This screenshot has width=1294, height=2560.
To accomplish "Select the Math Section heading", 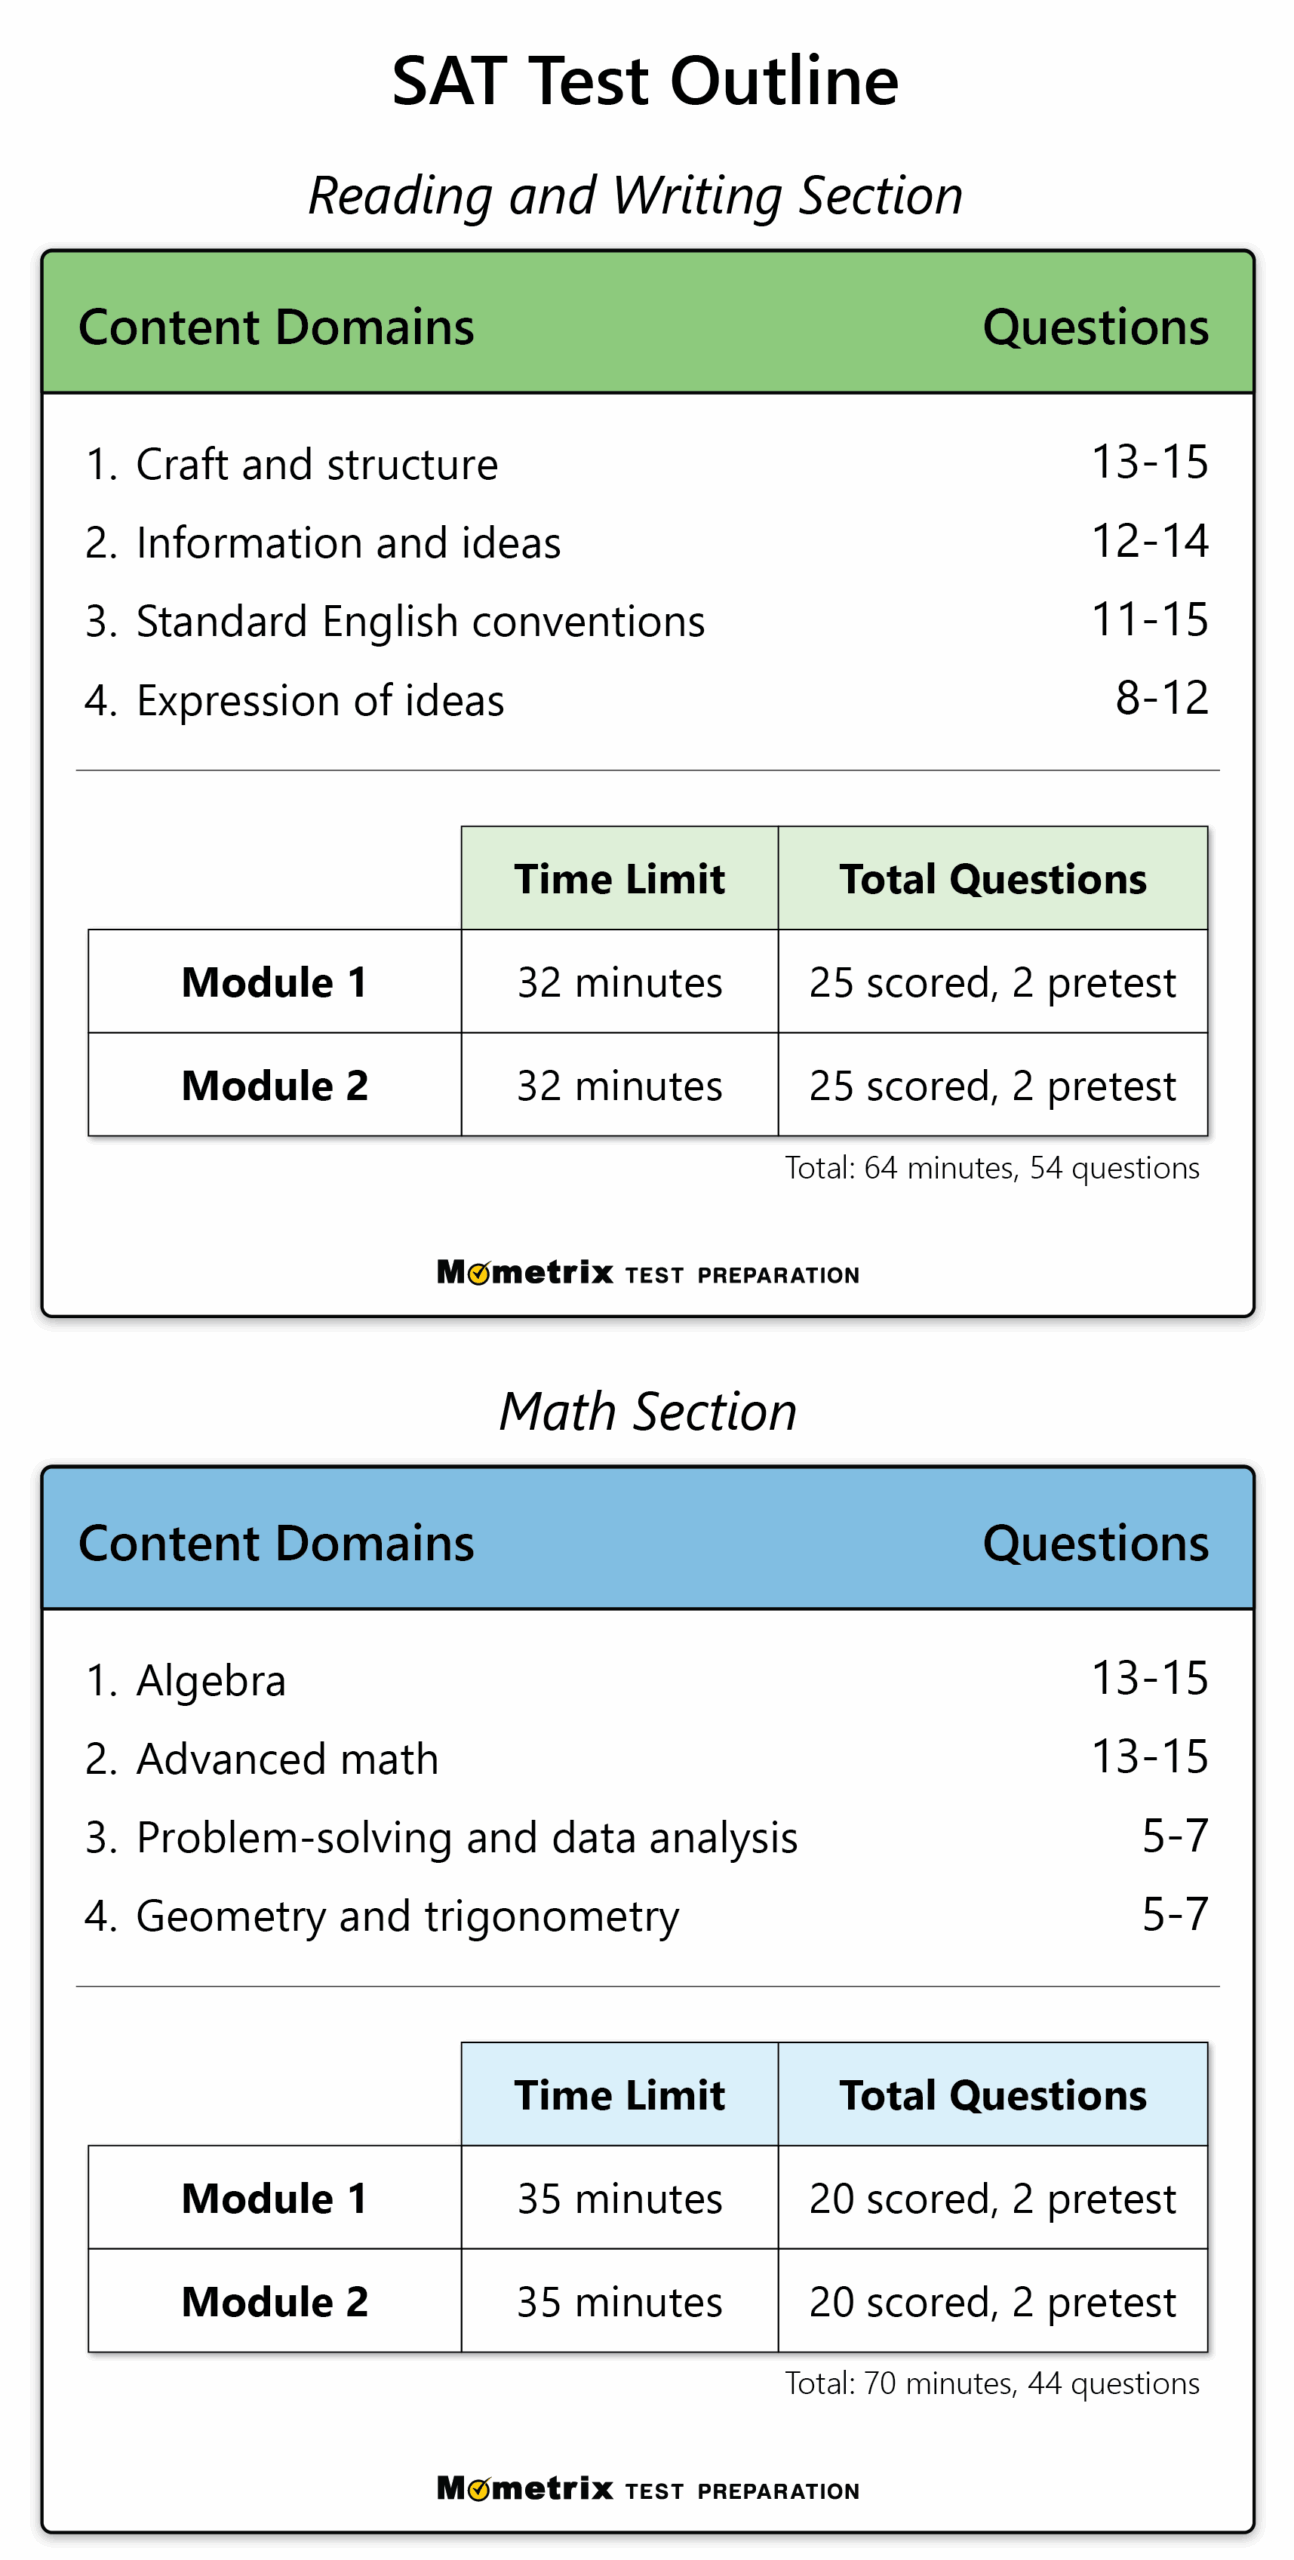I will [647, 1411].
